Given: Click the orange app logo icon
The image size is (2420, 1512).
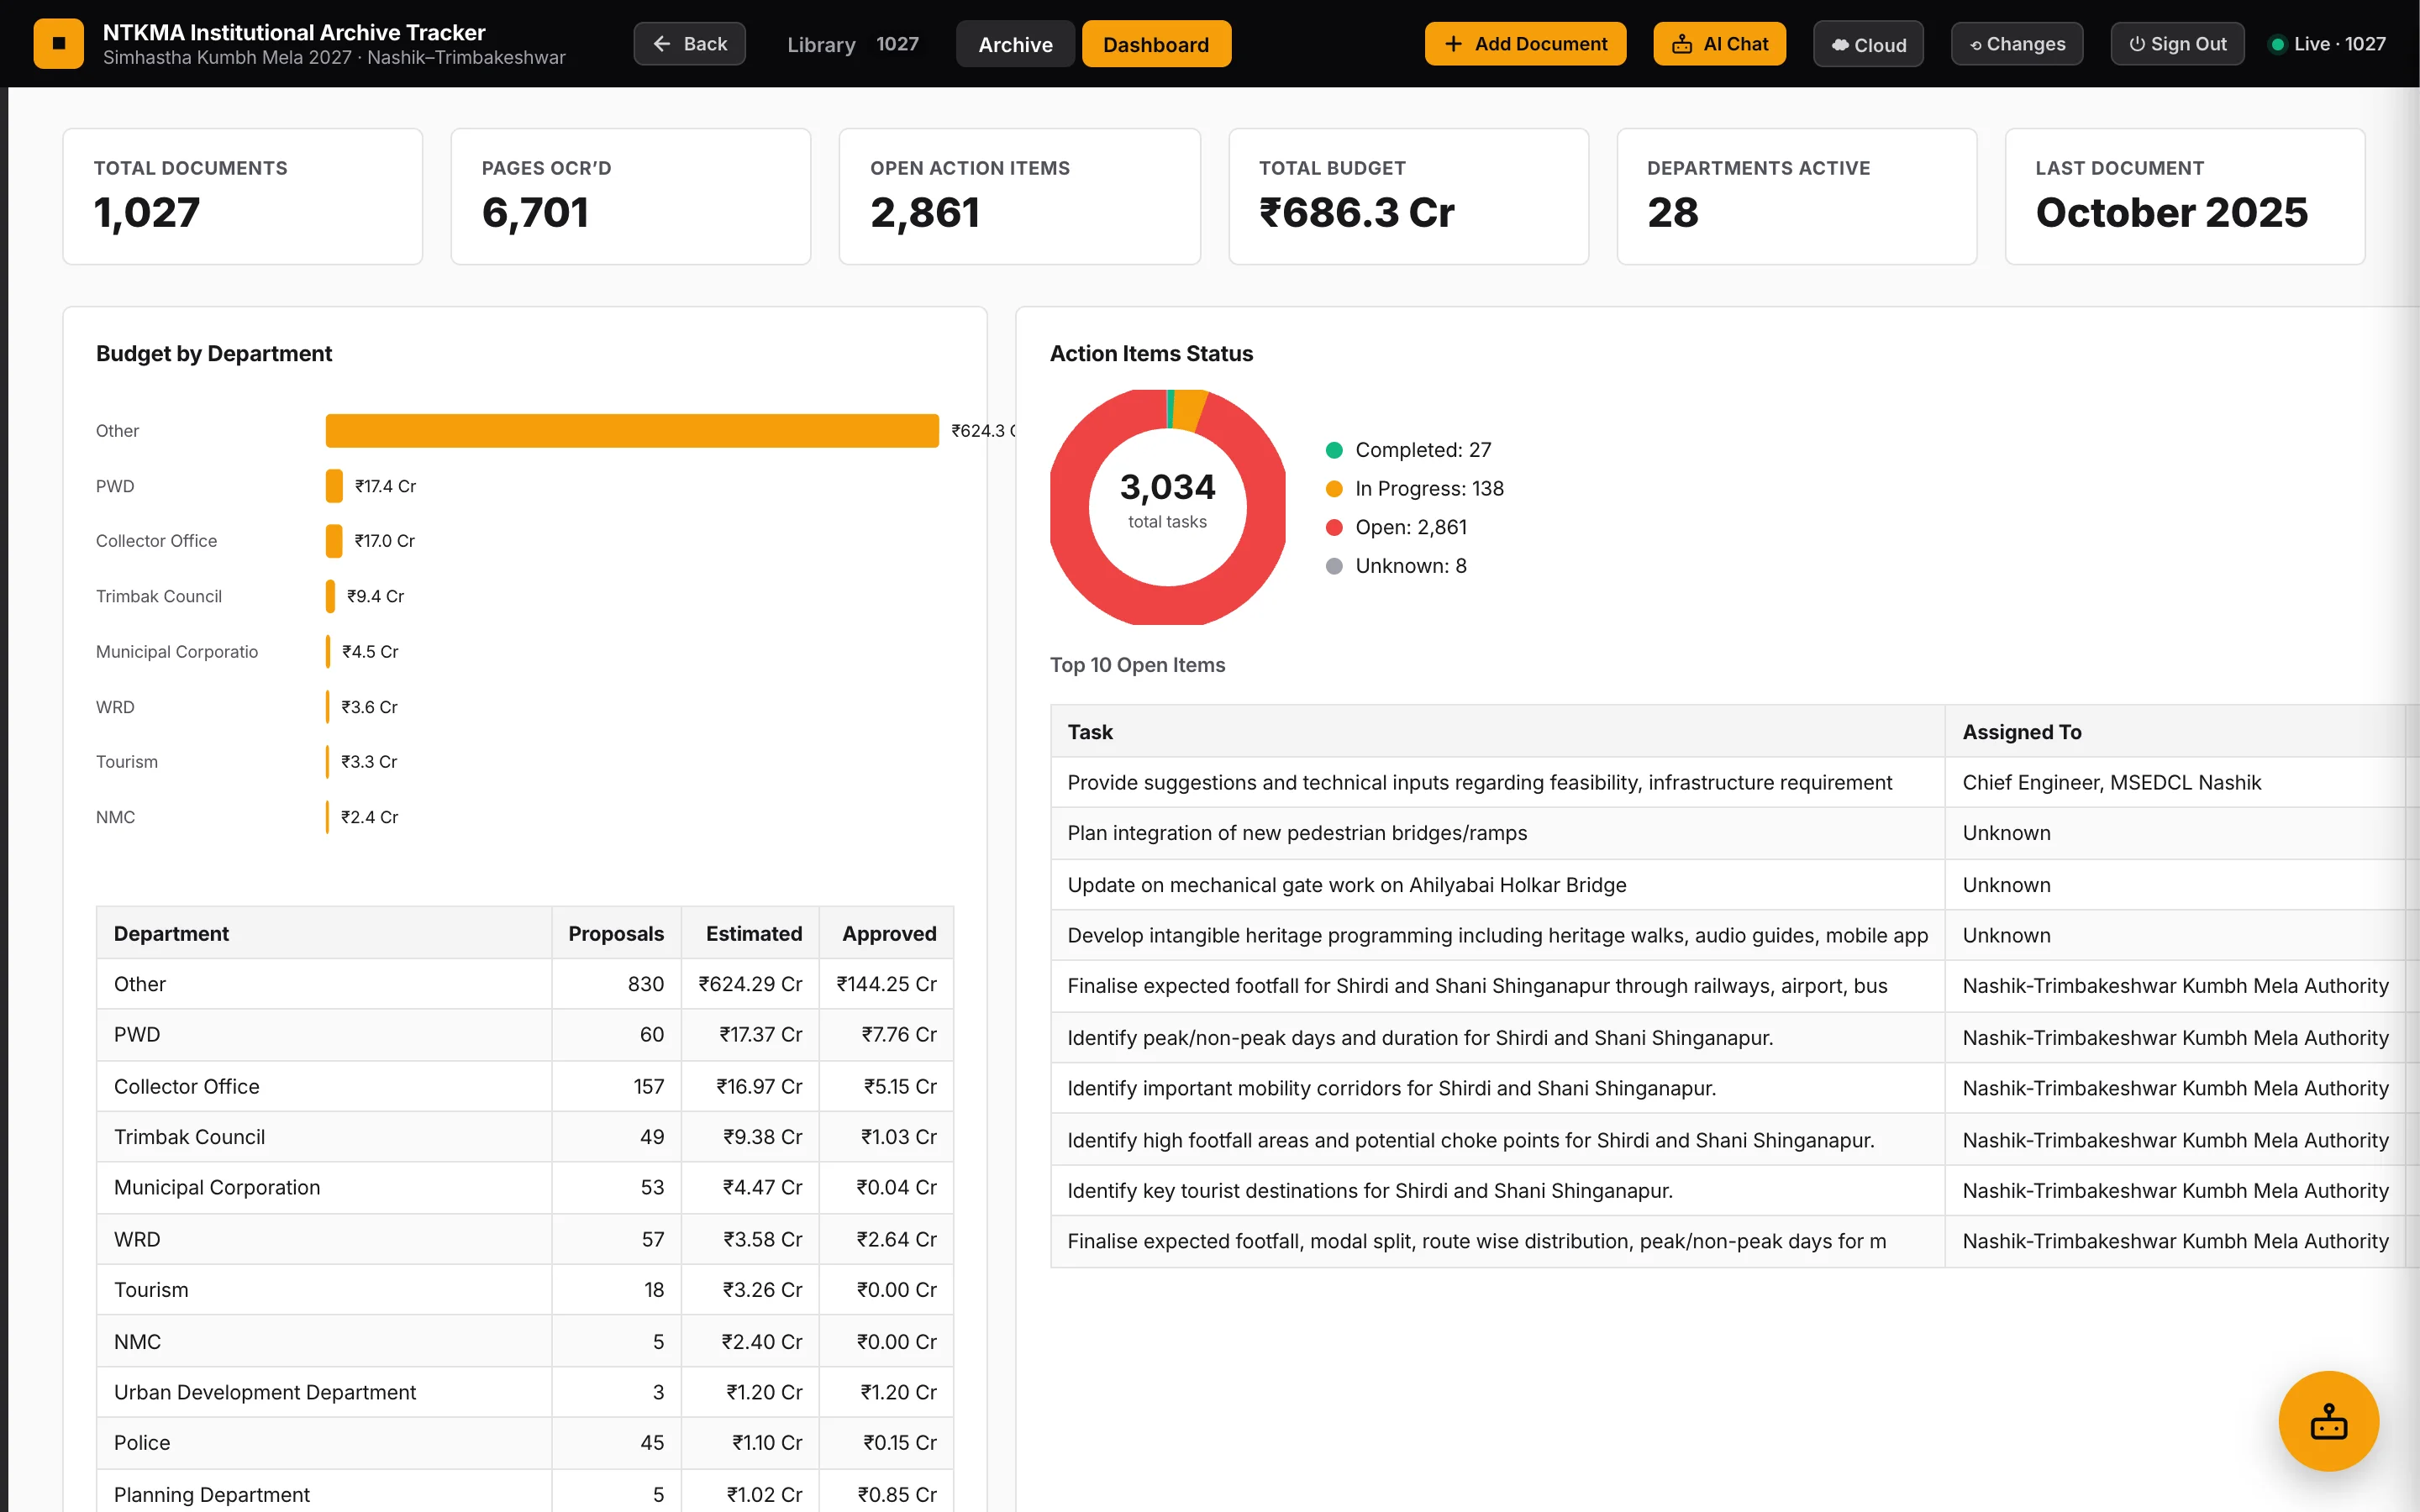Looking at the screenshot, I should [58, 44].
